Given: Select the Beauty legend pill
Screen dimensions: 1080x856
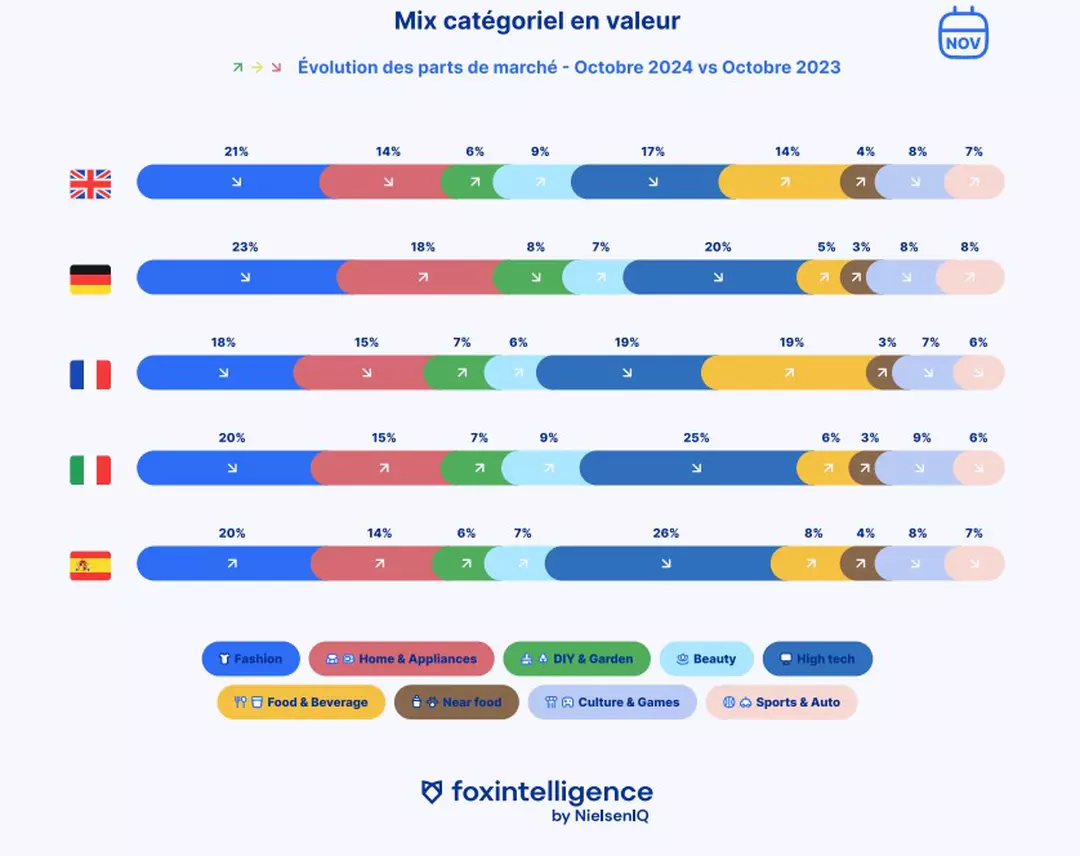Looking at the screenshot, I should (x=707, y=658).
